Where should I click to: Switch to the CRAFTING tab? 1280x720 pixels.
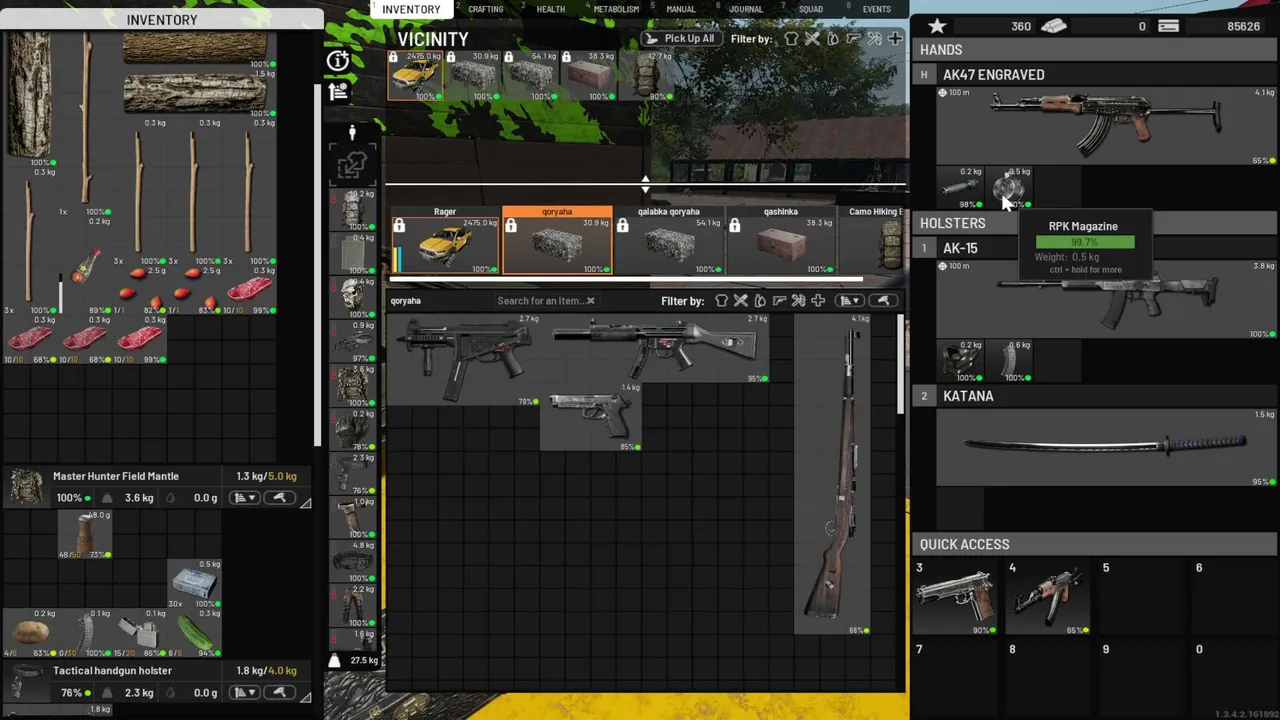pos(486,9)
